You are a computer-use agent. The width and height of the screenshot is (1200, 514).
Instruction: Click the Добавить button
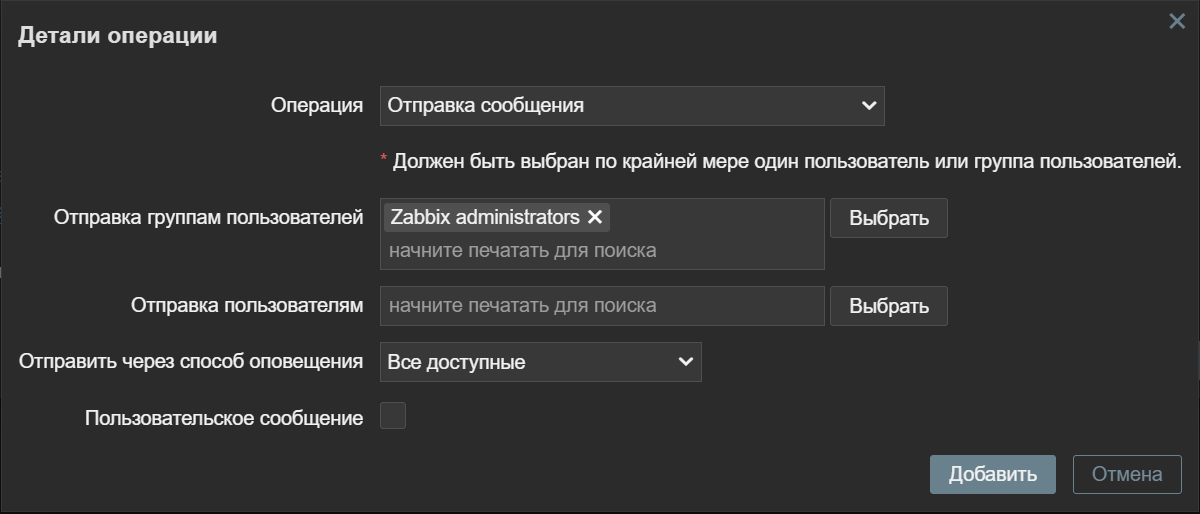(x=992, y=474)
